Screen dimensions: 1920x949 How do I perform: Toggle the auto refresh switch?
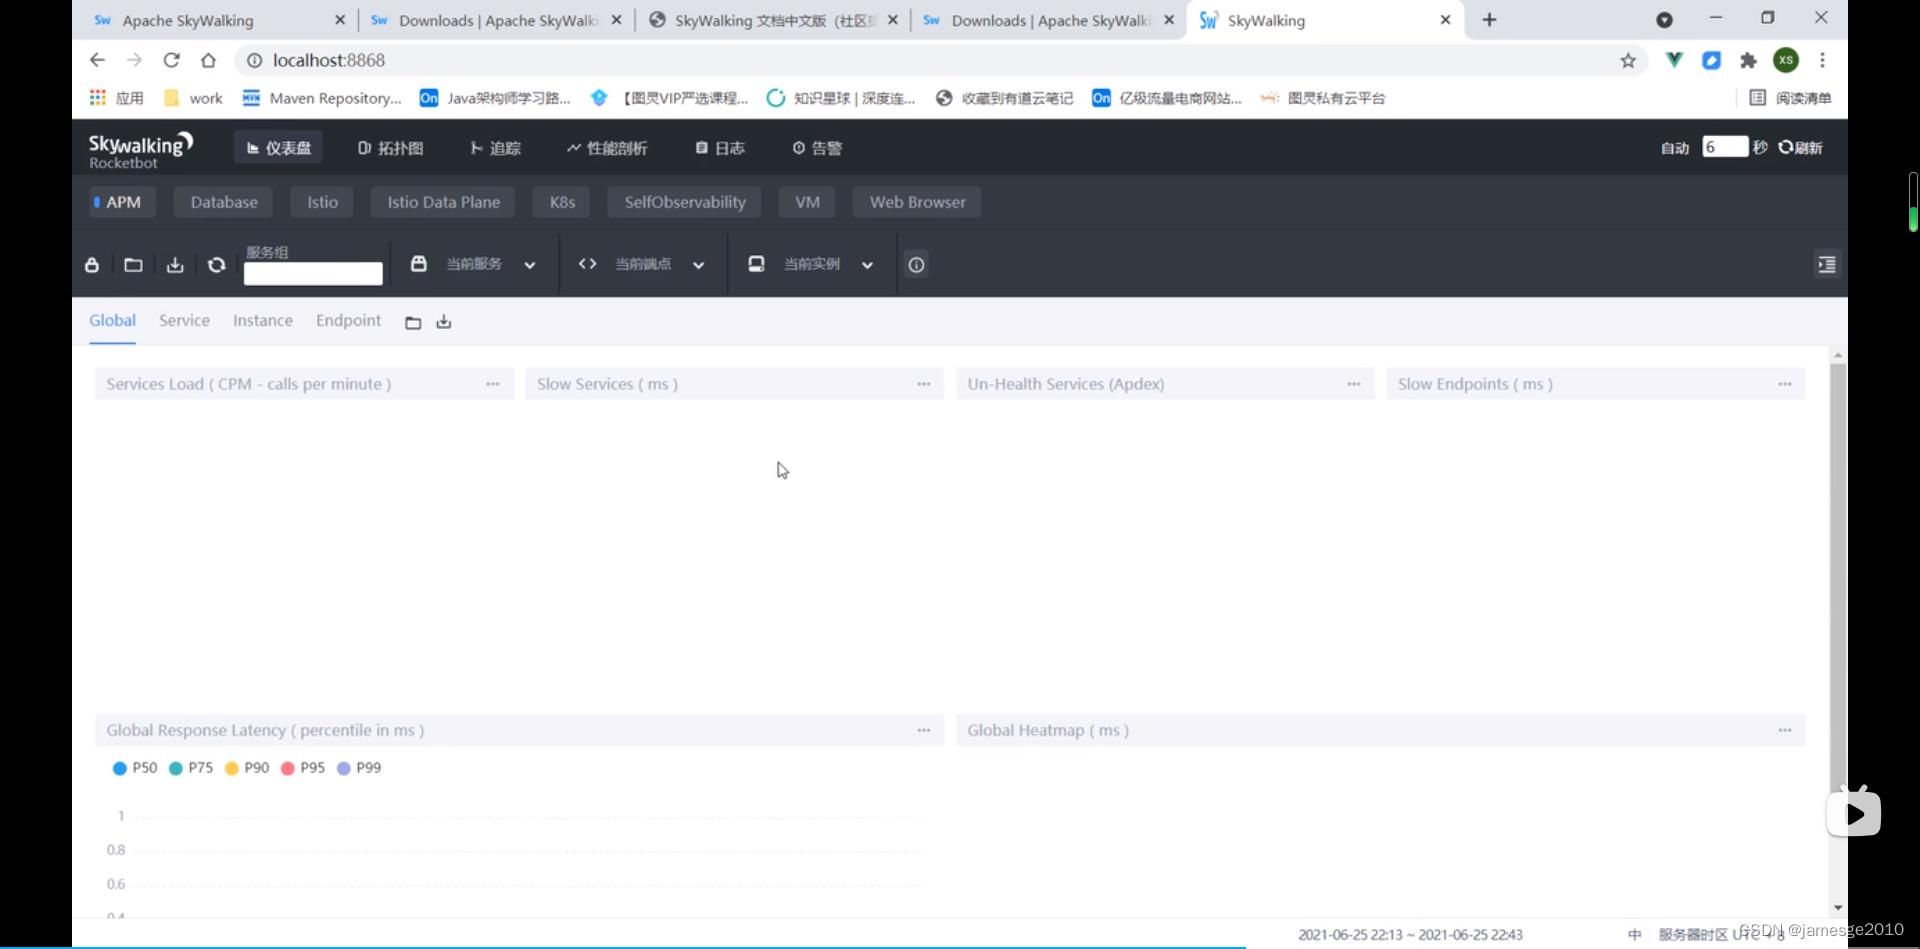pyautogui.click(x=1675, y=148)
